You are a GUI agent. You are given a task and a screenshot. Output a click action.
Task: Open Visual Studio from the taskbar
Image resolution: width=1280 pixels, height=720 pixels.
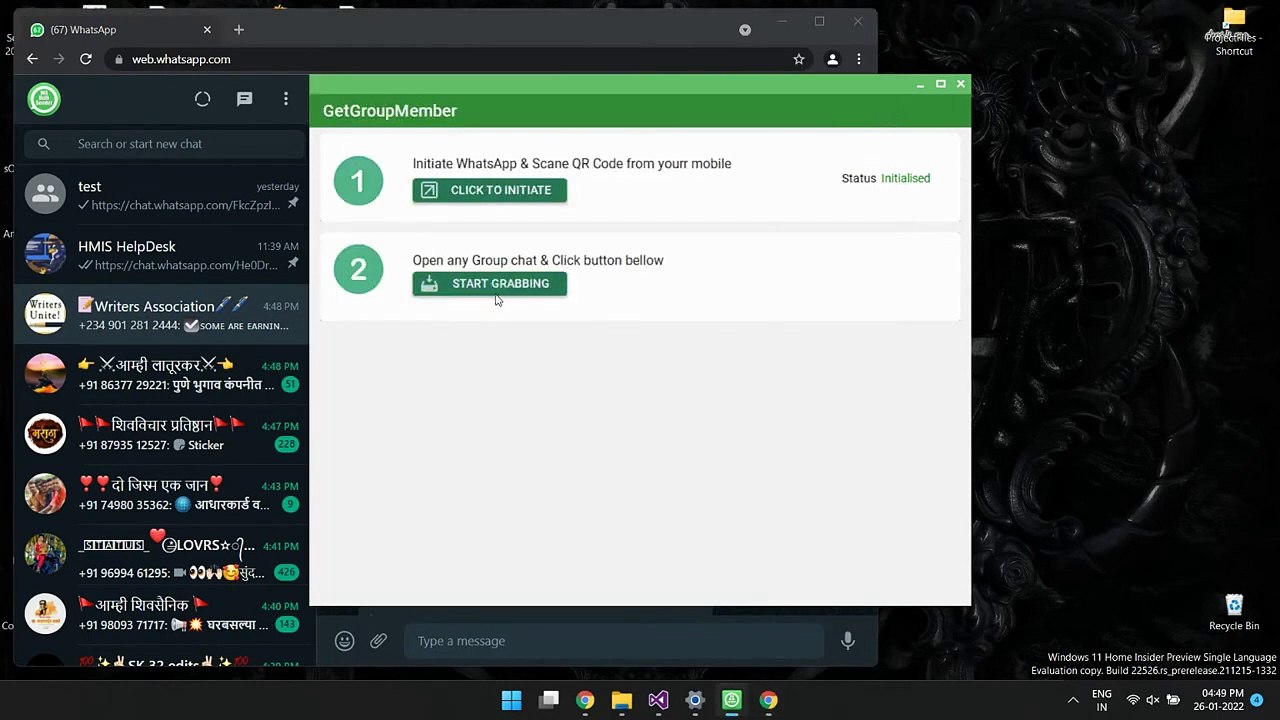[658, 700]
